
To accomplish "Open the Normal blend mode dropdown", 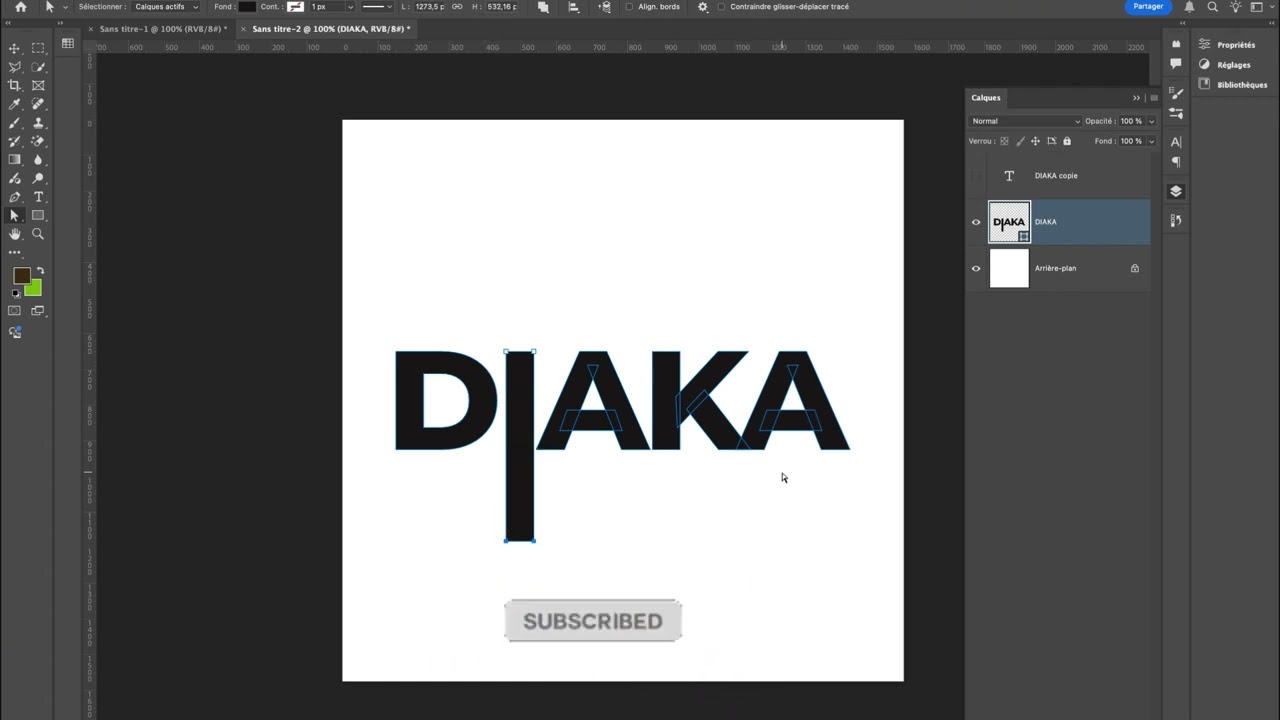I will [x=1026, y=121].
